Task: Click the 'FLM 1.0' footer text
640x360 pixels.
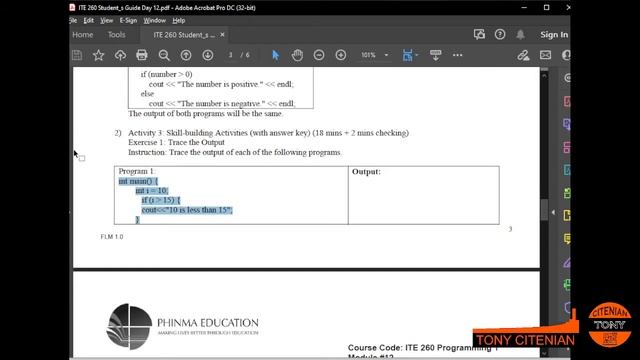Action: (112, 237)
